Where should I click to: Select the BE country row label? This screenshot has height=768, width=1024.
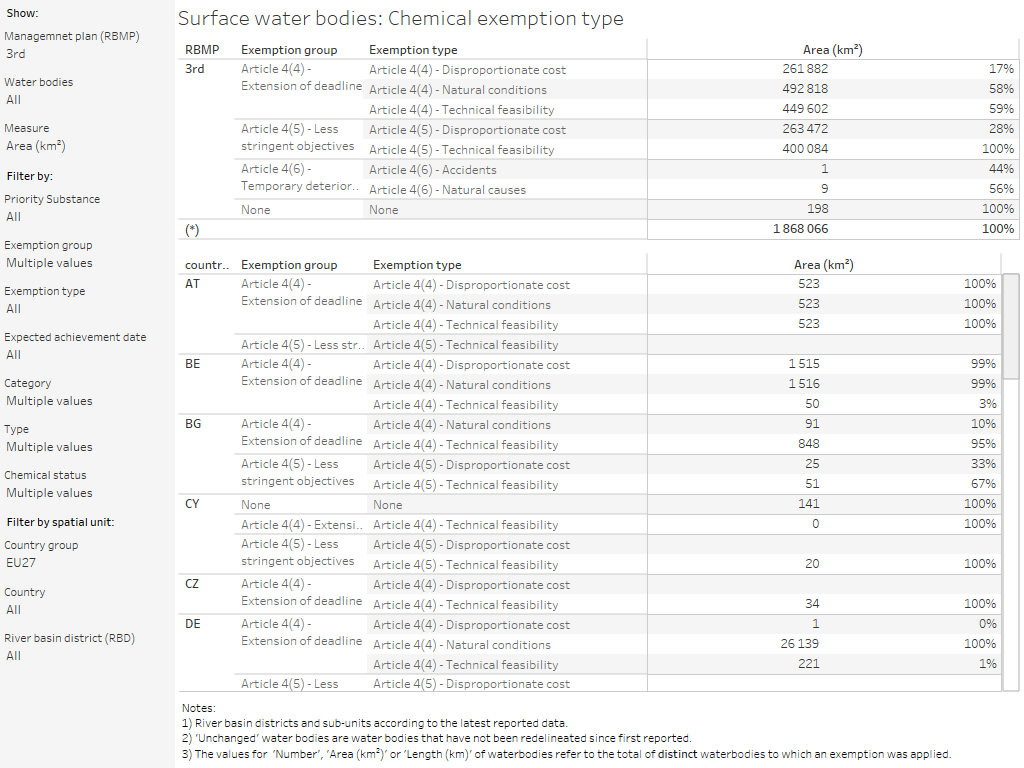click(192, 364)
